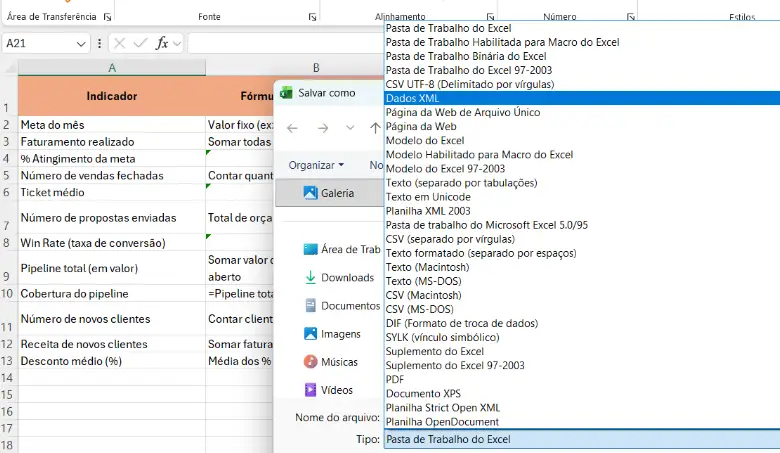Screen dimensions: 780x453
Task: Select SYLK (vínculo simbólico) type
Action: 583,337
